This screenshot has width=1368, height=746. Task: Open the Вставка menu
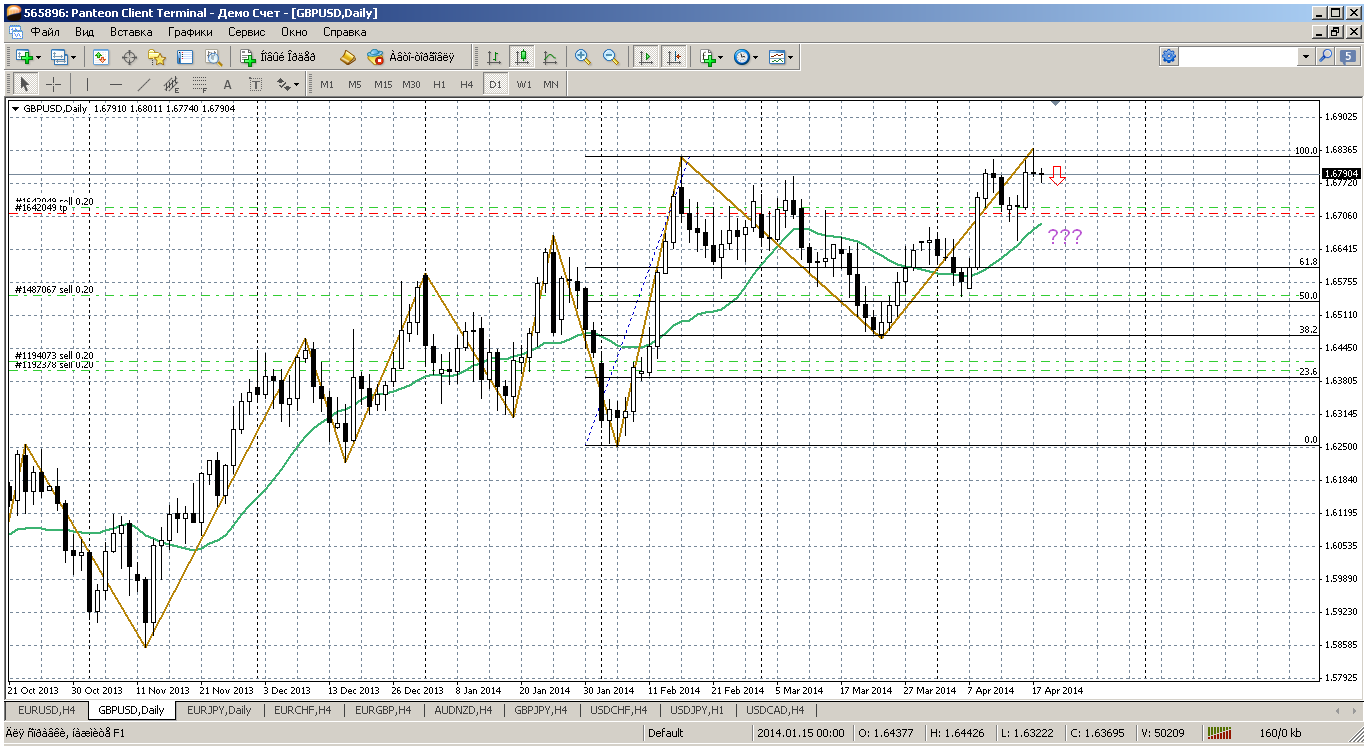[131, 32]
